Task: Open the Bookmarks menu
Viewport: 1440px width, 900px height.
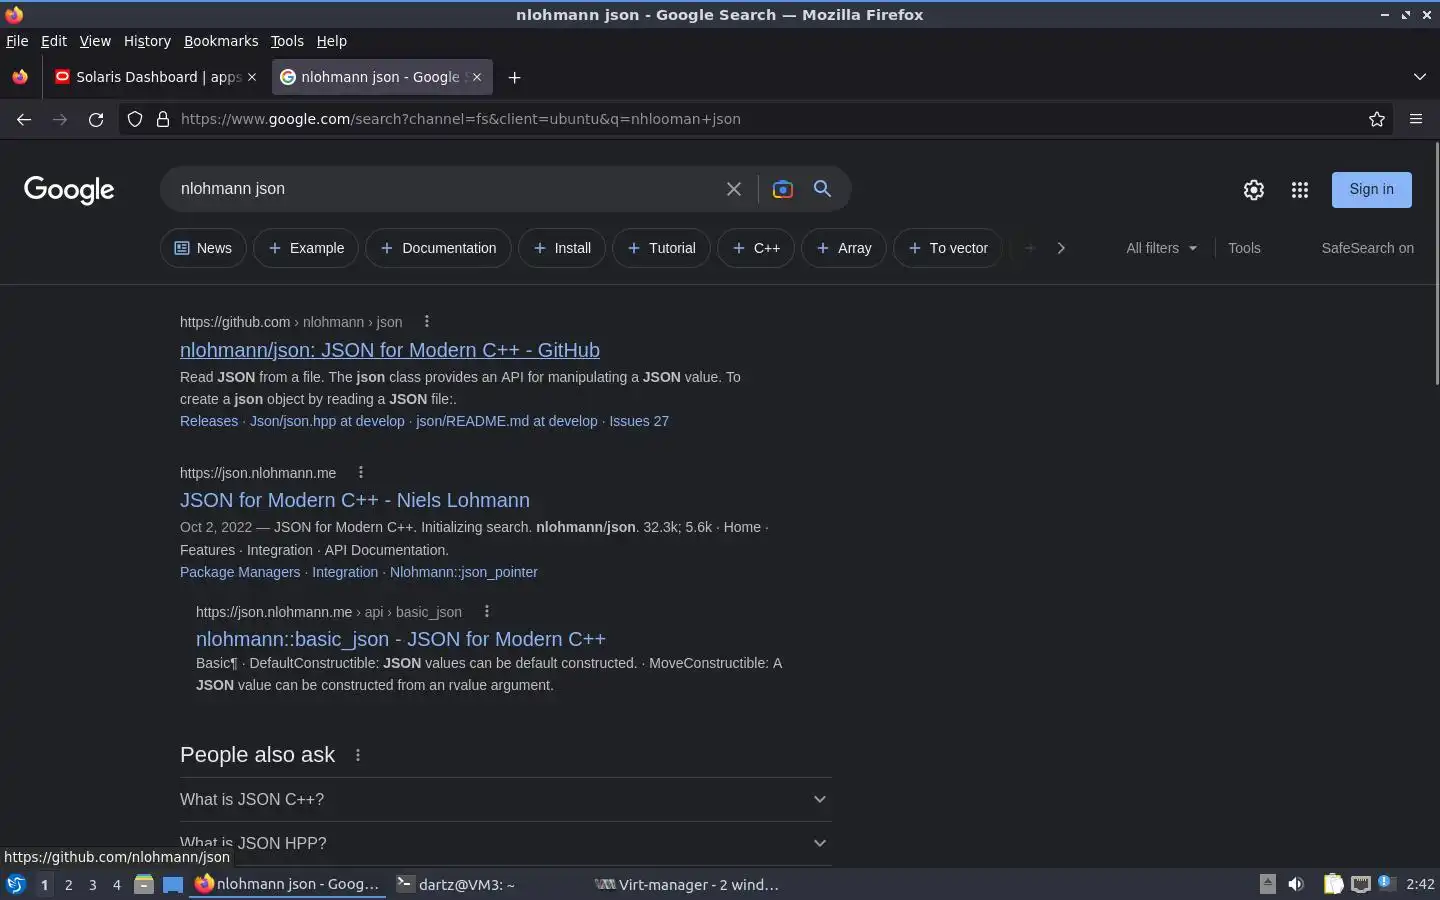Action: tap(221, 41)
